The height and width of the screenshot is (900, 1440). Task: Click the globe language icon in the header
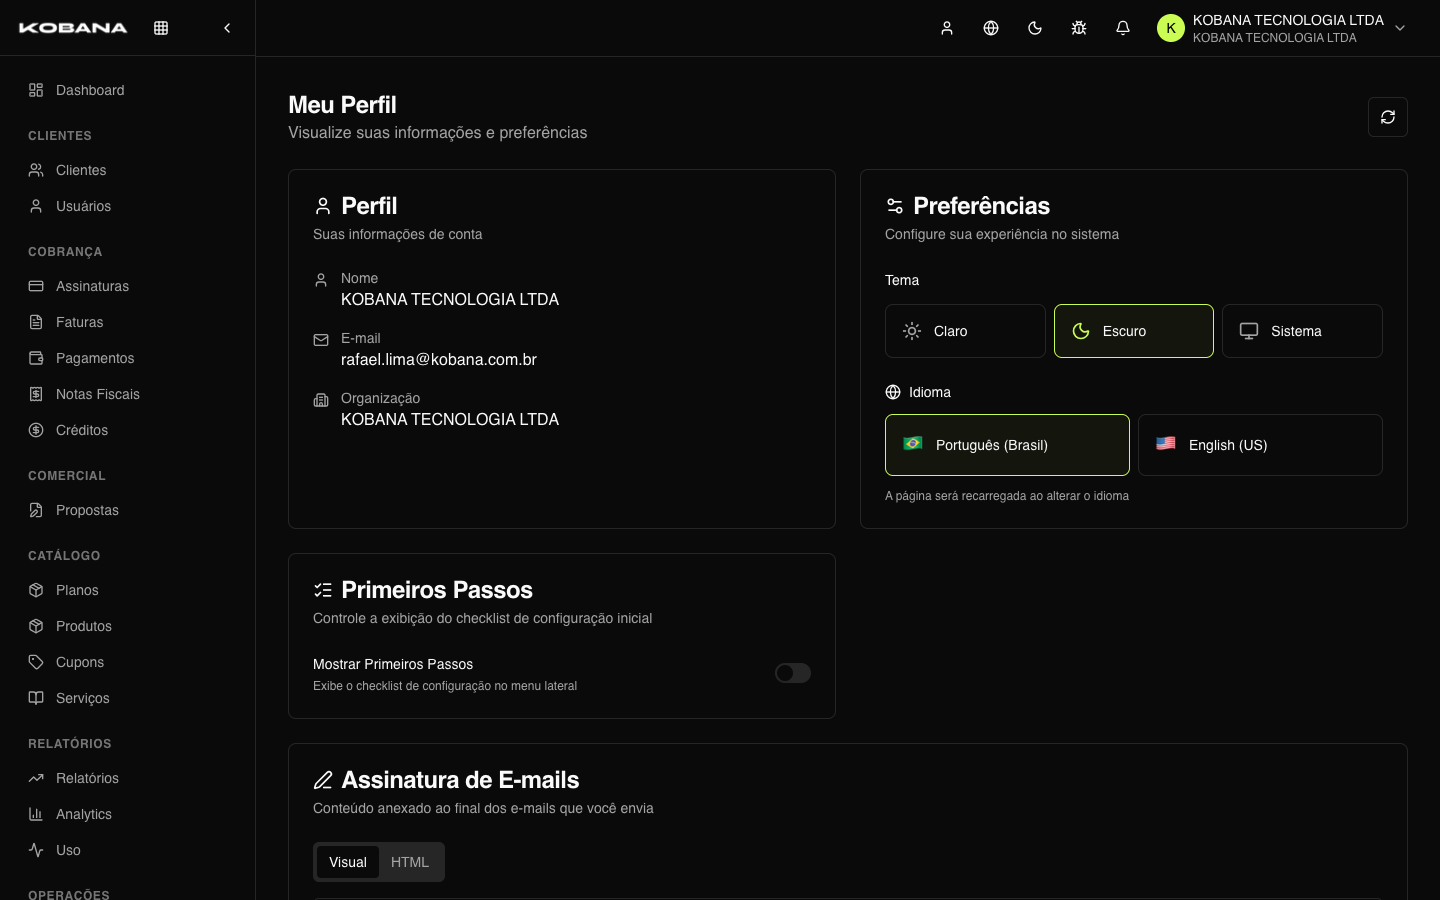click(x=991, y=28)
